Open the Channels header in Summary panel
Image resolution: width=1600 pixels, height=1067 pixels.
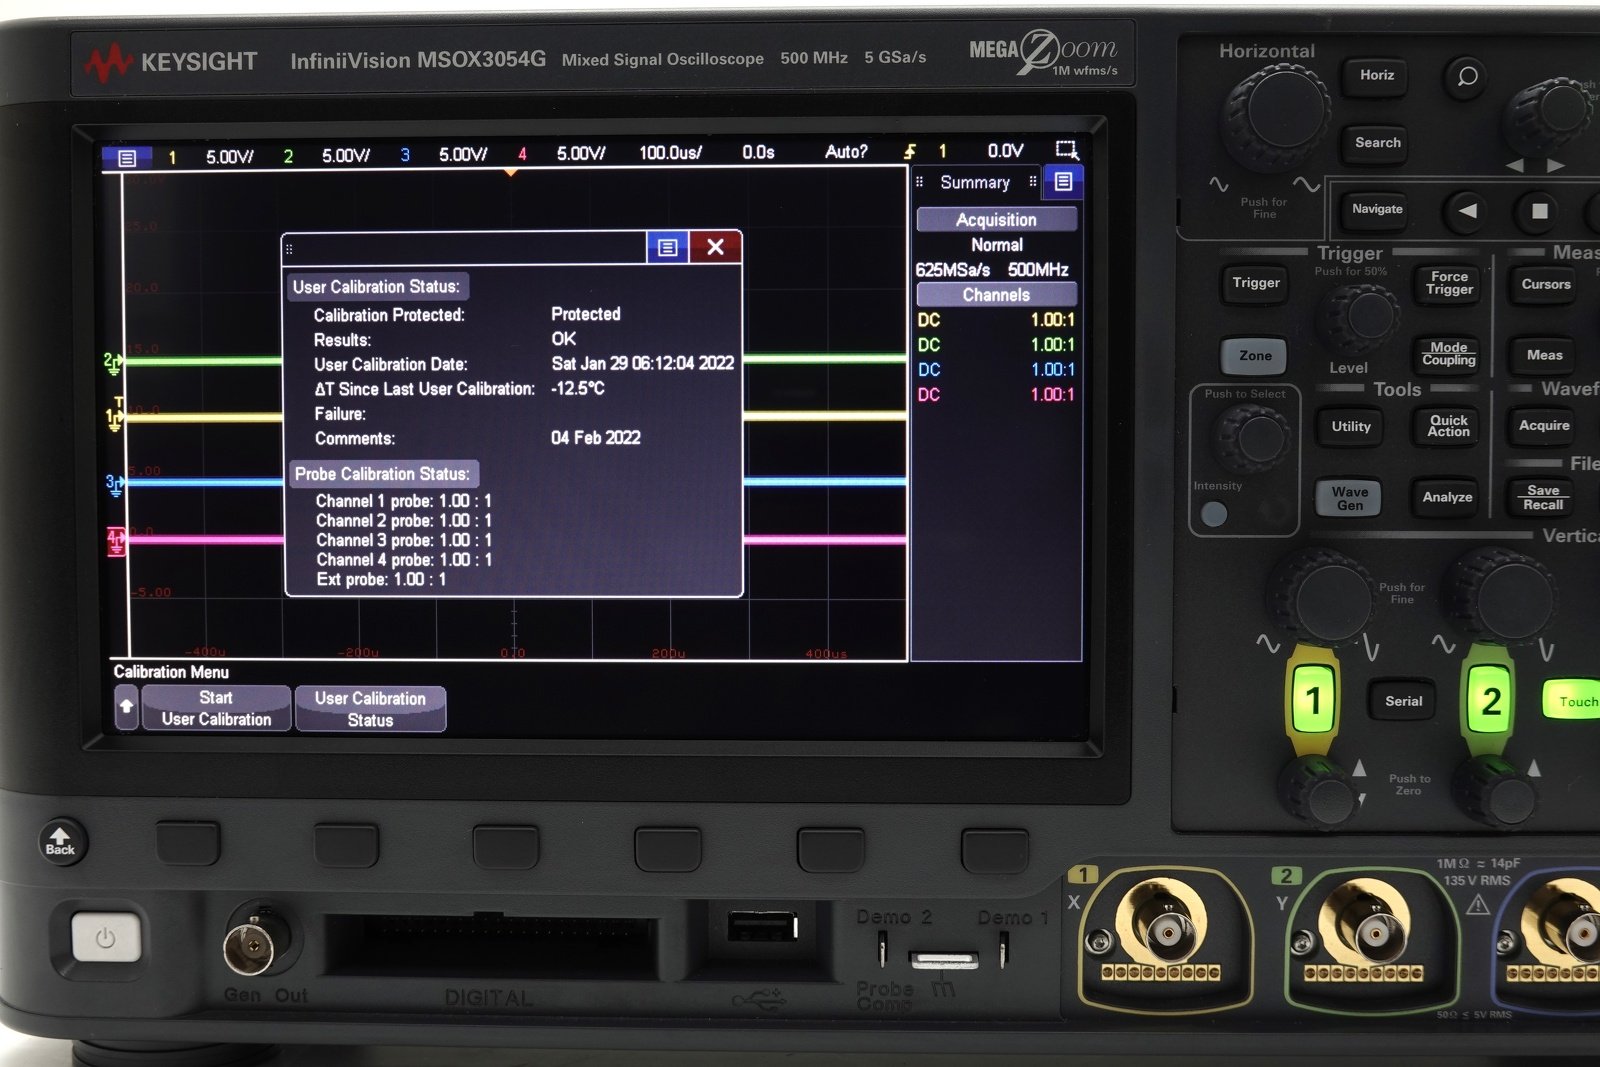(996, 294)
